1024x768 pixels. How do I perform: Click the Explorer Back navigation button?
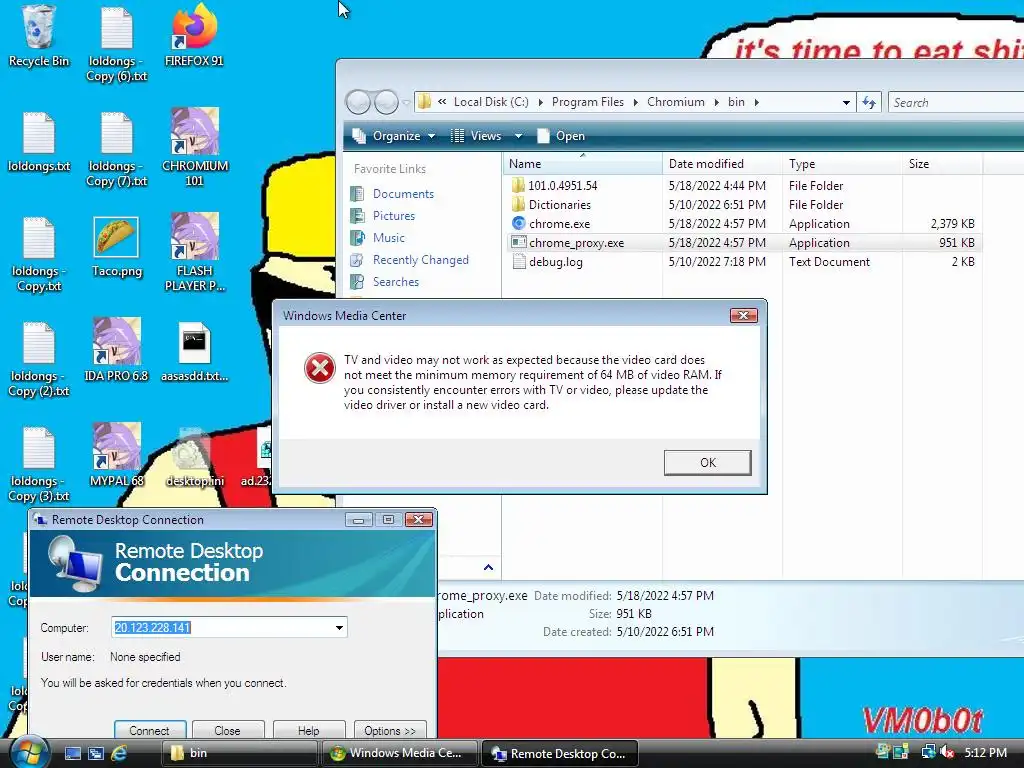point(358,102)
